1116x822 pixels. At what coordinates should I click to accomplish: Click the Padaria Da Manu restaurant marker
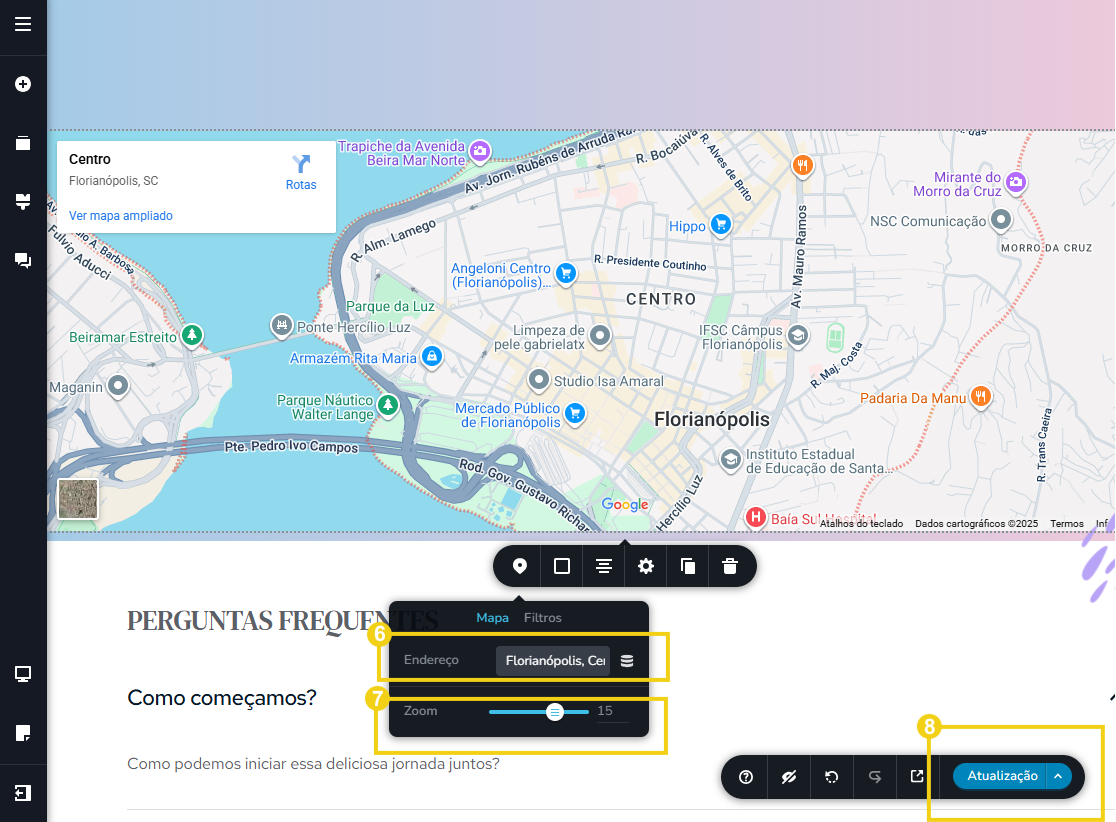tap(981, 396)
